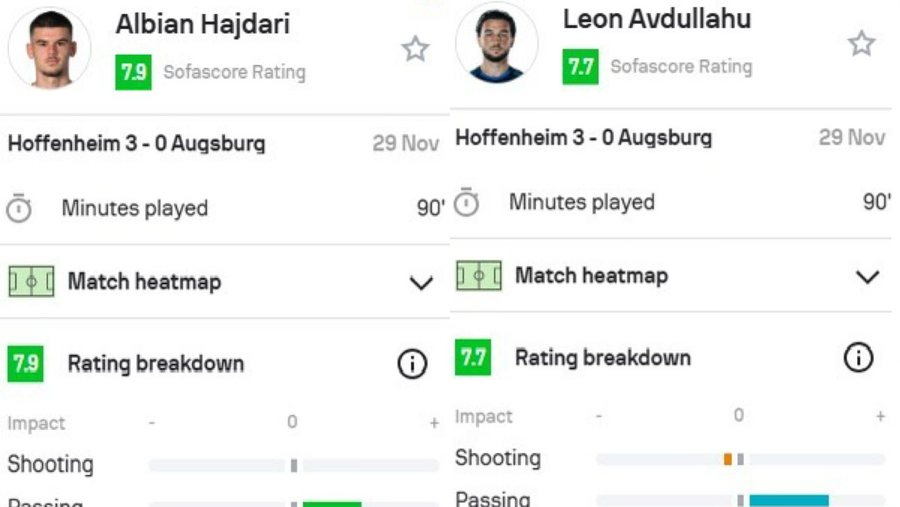The width and height of the screenshot is (900, 507).
Task: Expand Match heatmap chevron for Hajdari
Action: tap(421, 283)
